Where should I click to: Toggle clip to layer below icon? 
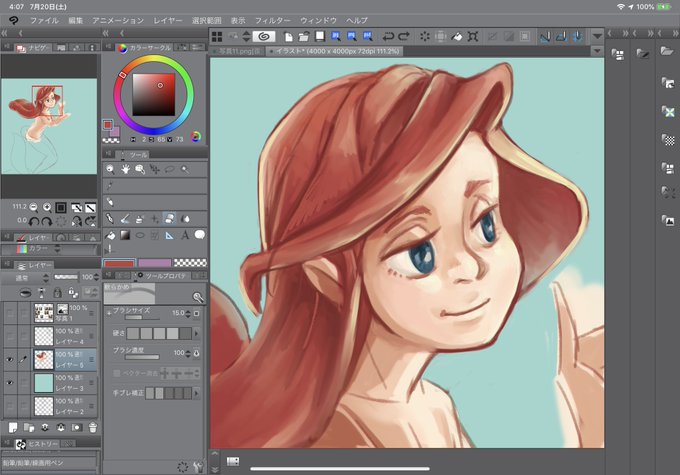tap(26, 293)
